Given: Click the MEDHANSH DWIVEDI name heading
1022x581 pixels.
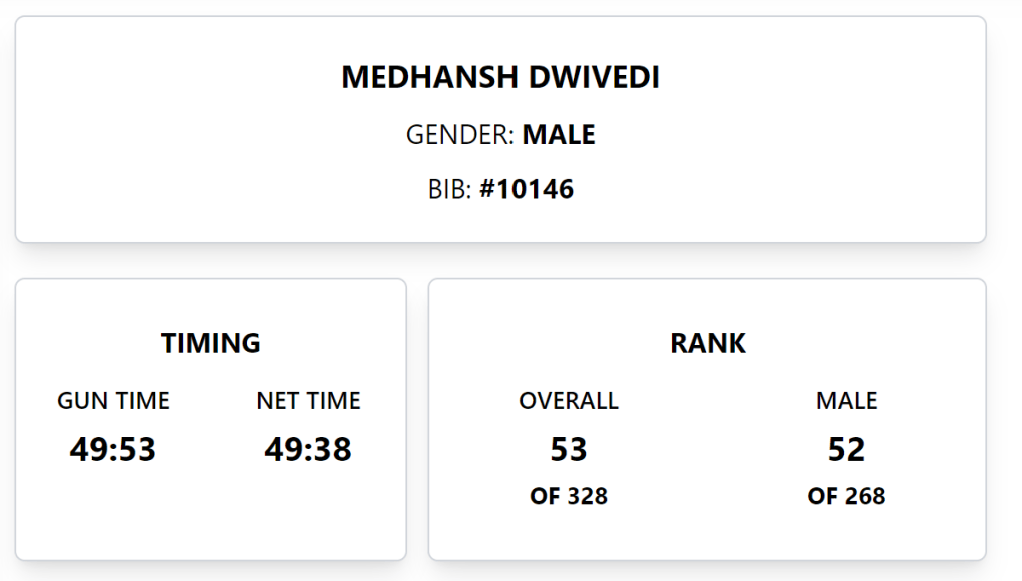Looking at the screenshot, I should tap(500, 78).
